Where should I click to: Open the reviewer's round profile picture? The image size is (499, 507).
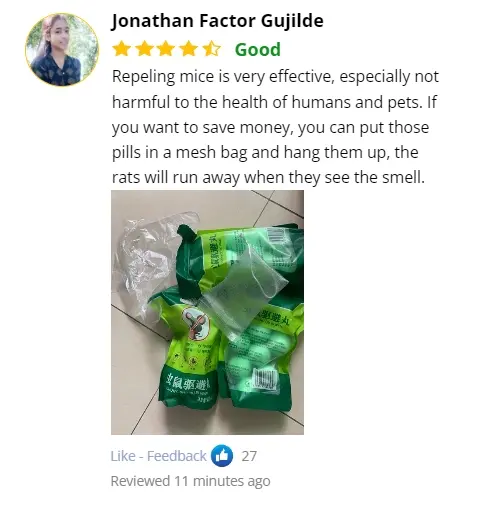62,50
